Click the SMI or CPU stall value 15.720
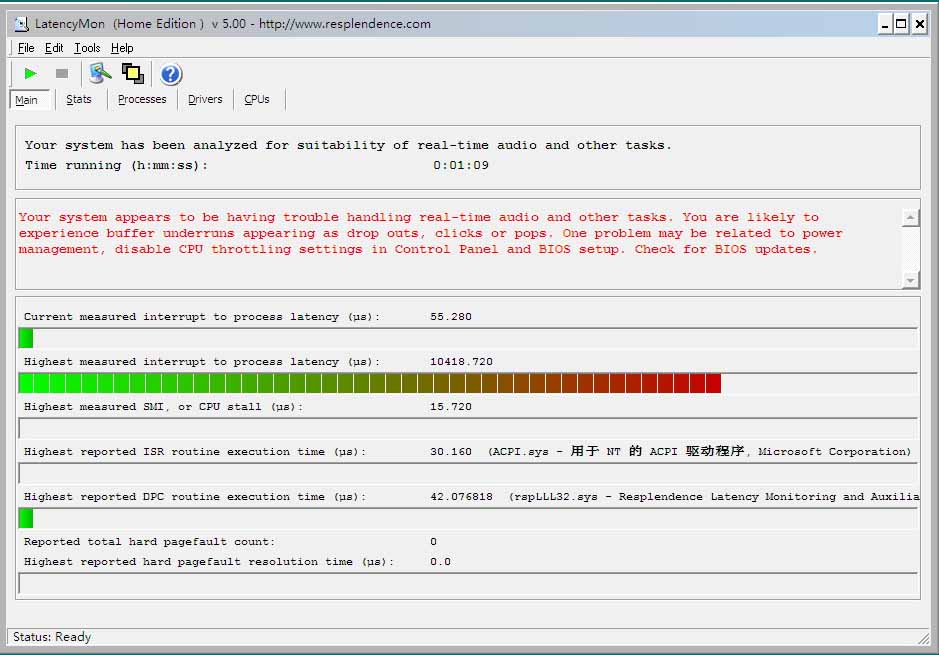The image size is (939, 655). pos(450,407)
